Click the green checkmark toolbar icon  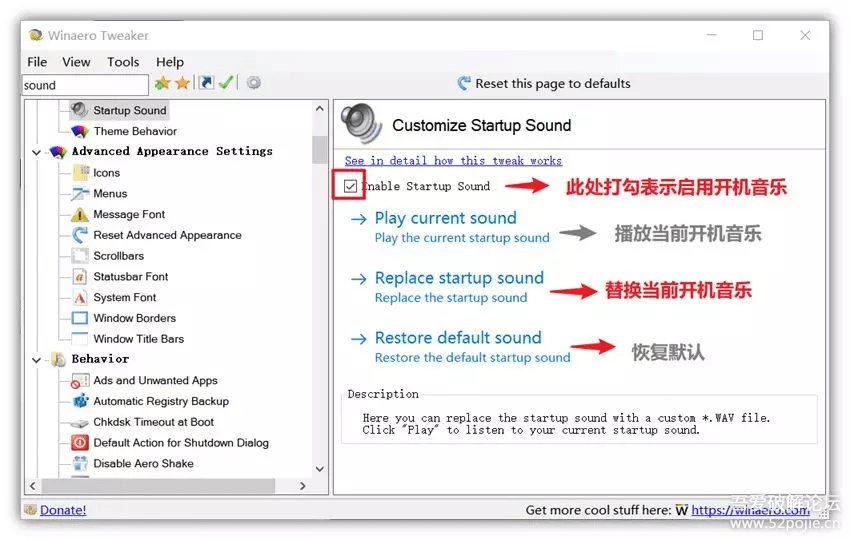[227, 84]
